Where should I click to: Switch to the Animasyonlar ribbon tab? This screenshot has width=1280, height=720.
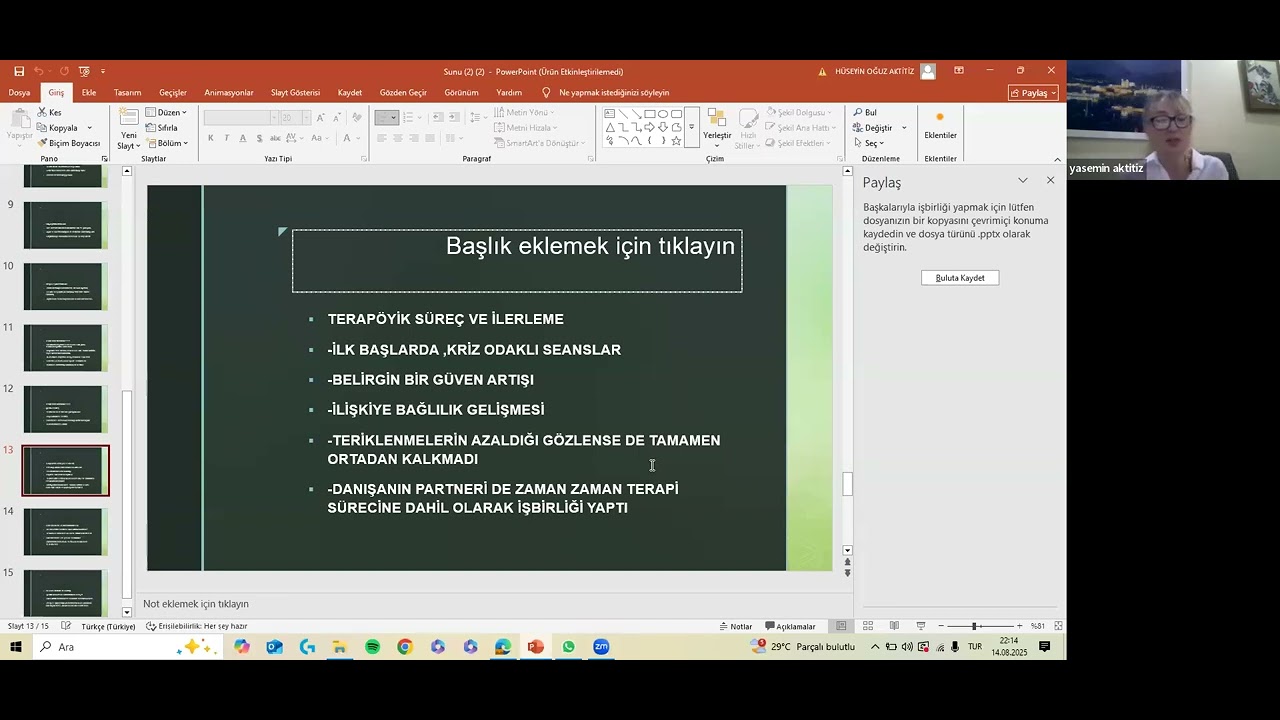(x=229, y=93)
